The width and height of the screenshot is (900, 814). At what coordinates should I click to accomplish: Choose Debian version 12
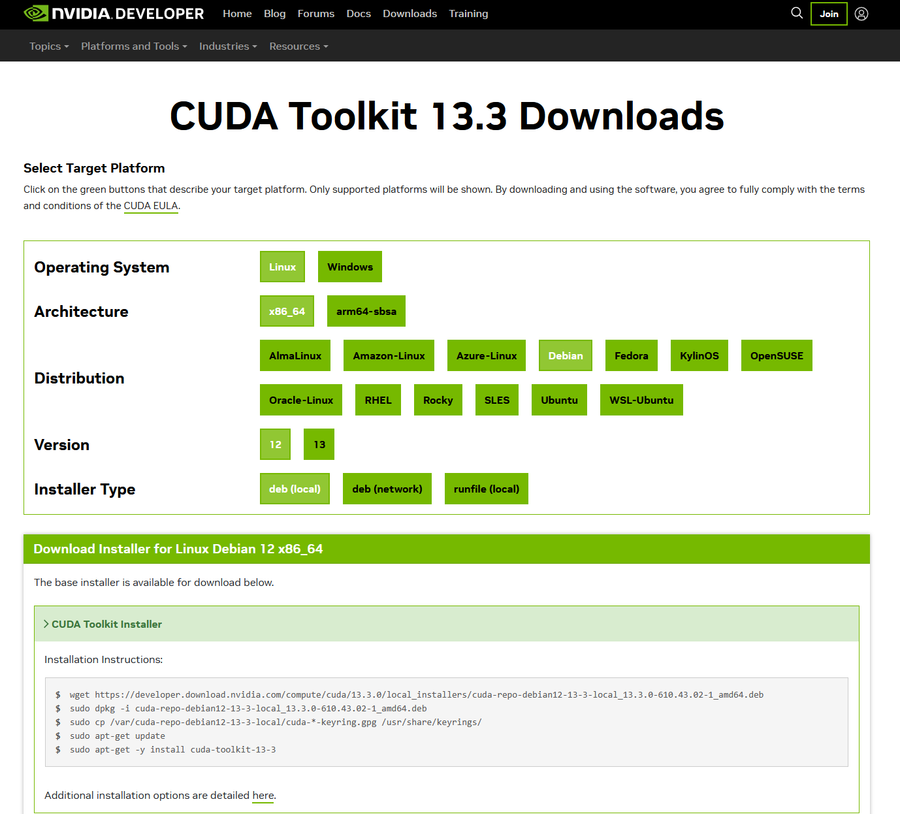[x=275, y=444]
